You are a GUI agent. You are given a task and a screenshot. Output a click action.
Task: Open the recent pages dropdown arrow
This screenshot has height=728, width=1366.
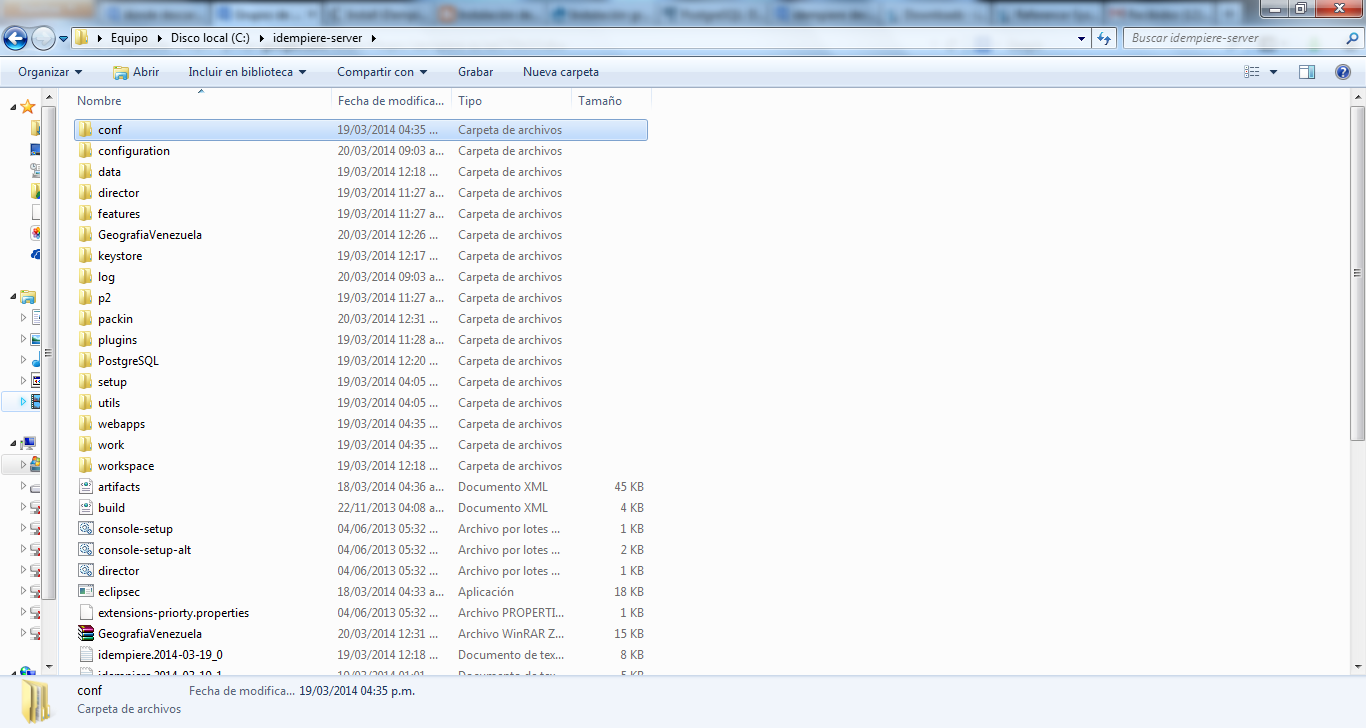pos(64,39)
